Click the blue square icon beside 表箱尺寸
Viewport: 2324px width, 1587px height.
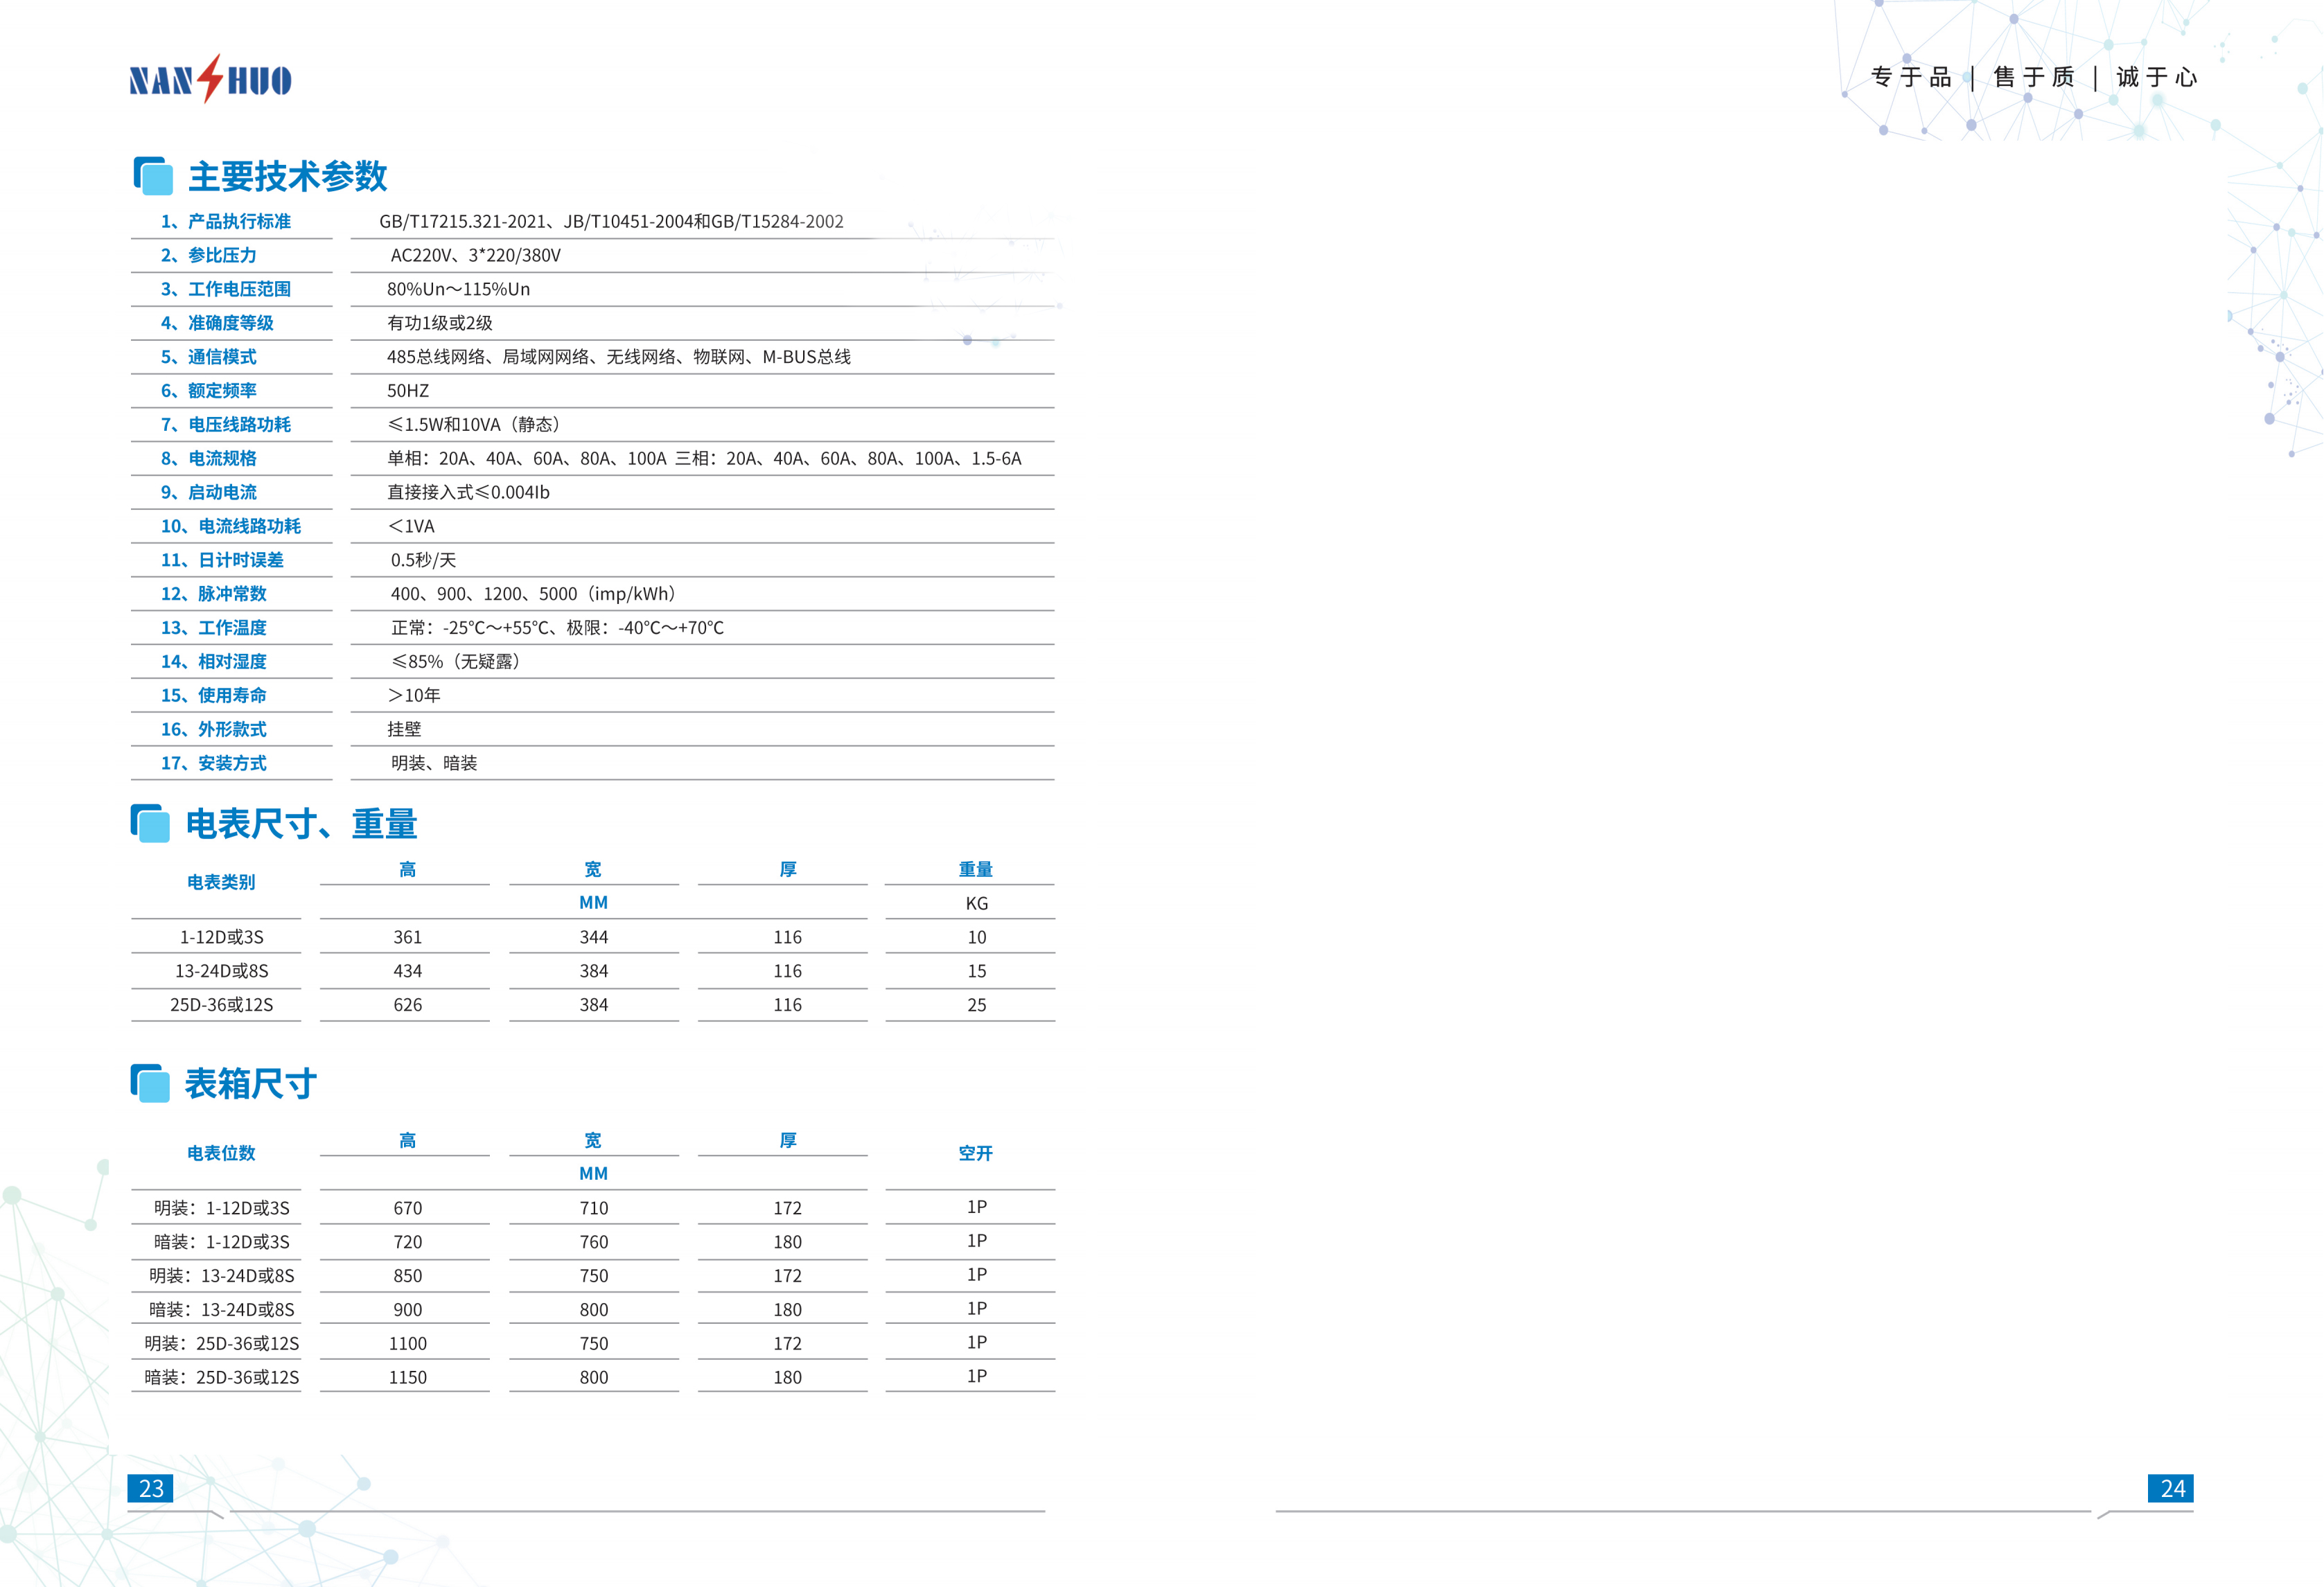coord(151,1083)
